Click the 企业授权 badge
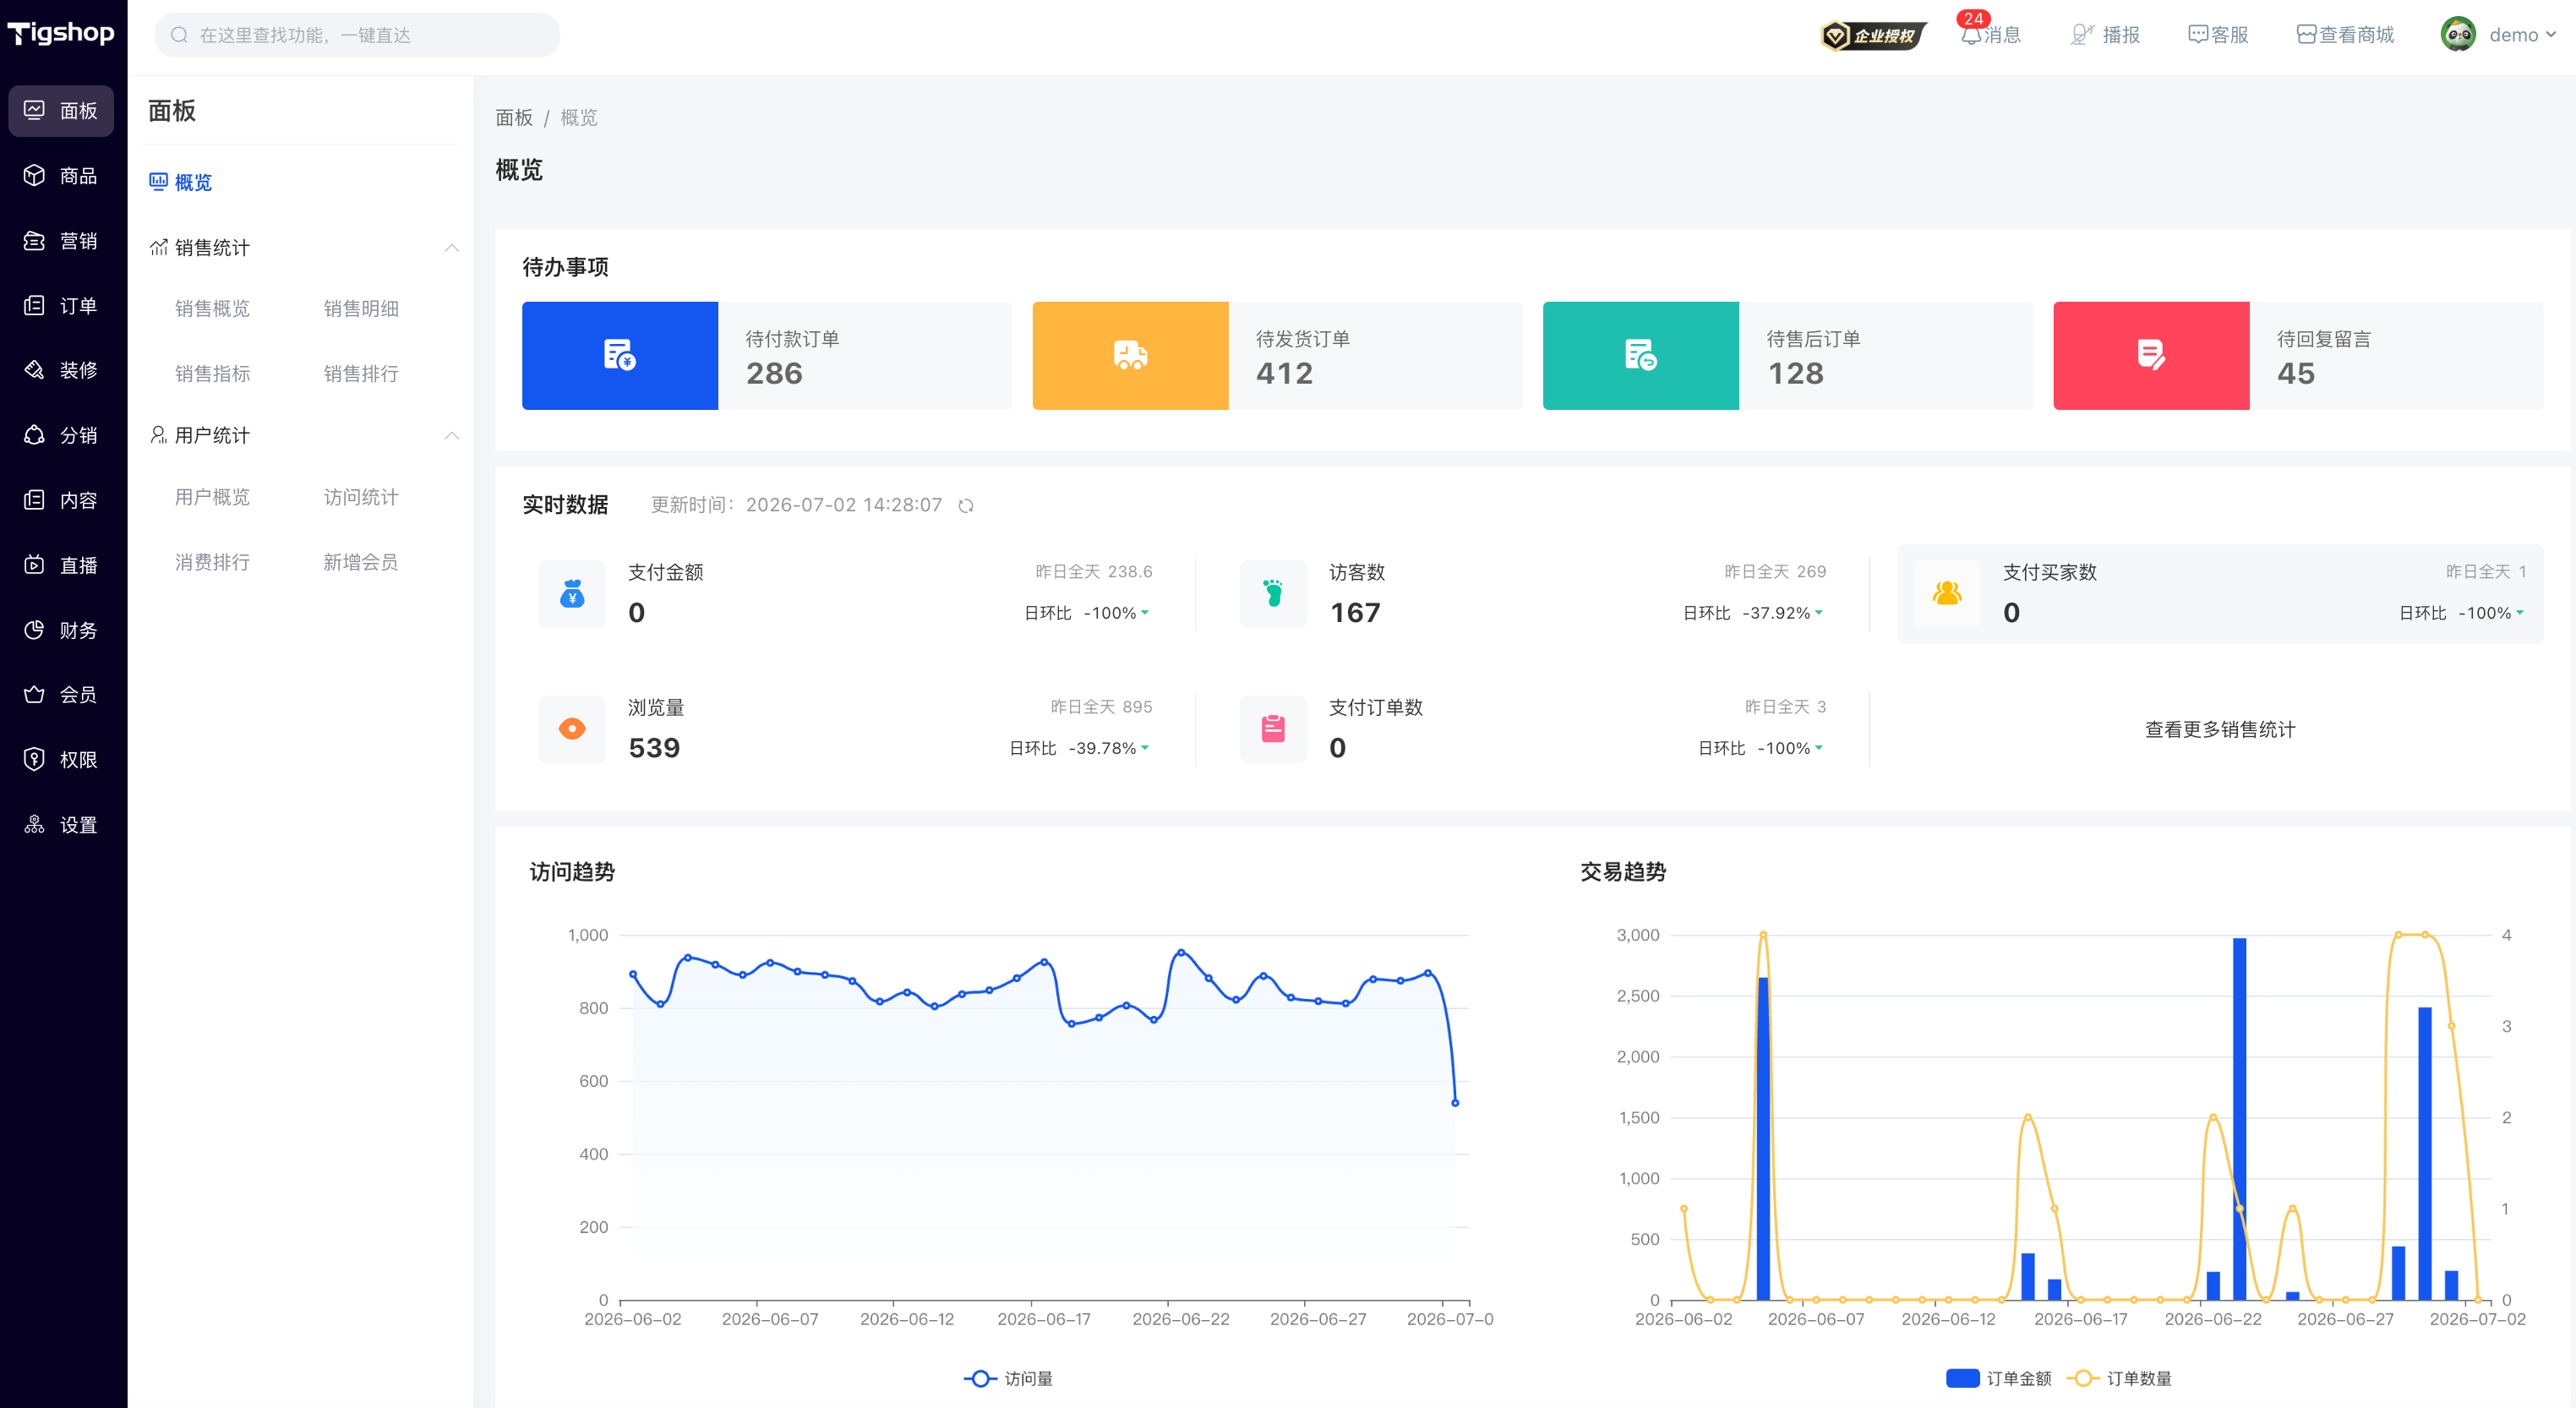The height and width of the screenshot is (1408, 2576). 1872,35
